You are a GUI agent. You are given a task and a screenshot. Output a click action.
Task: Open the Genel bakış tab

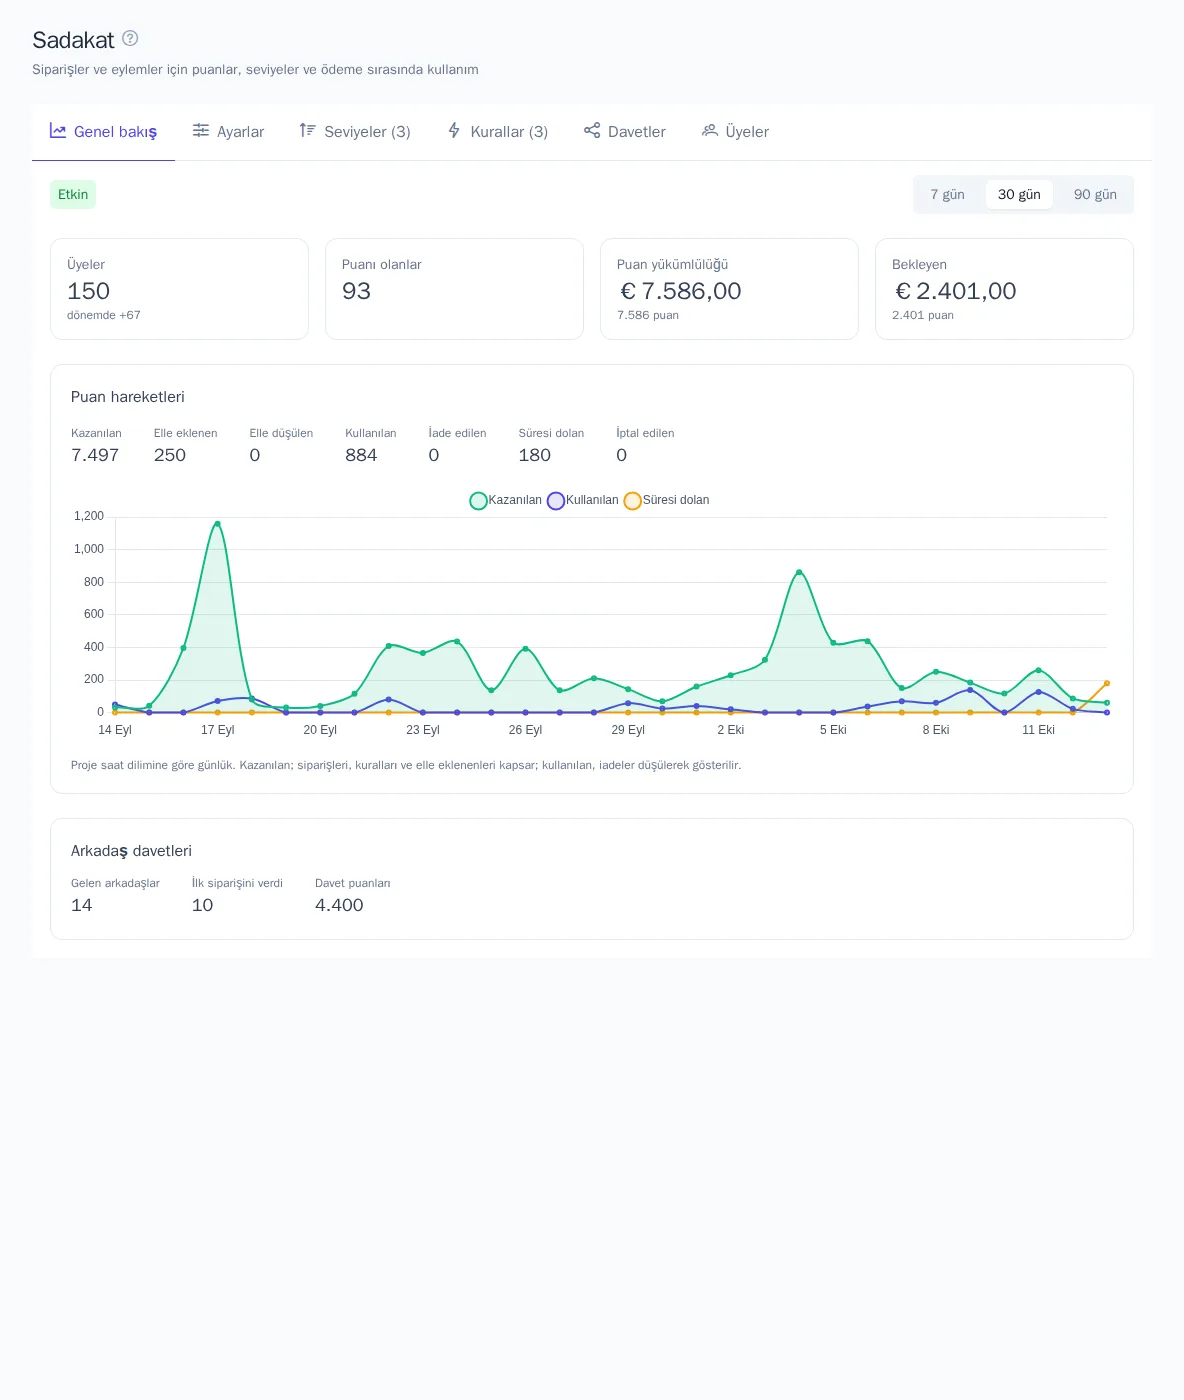tap(104, 132)
